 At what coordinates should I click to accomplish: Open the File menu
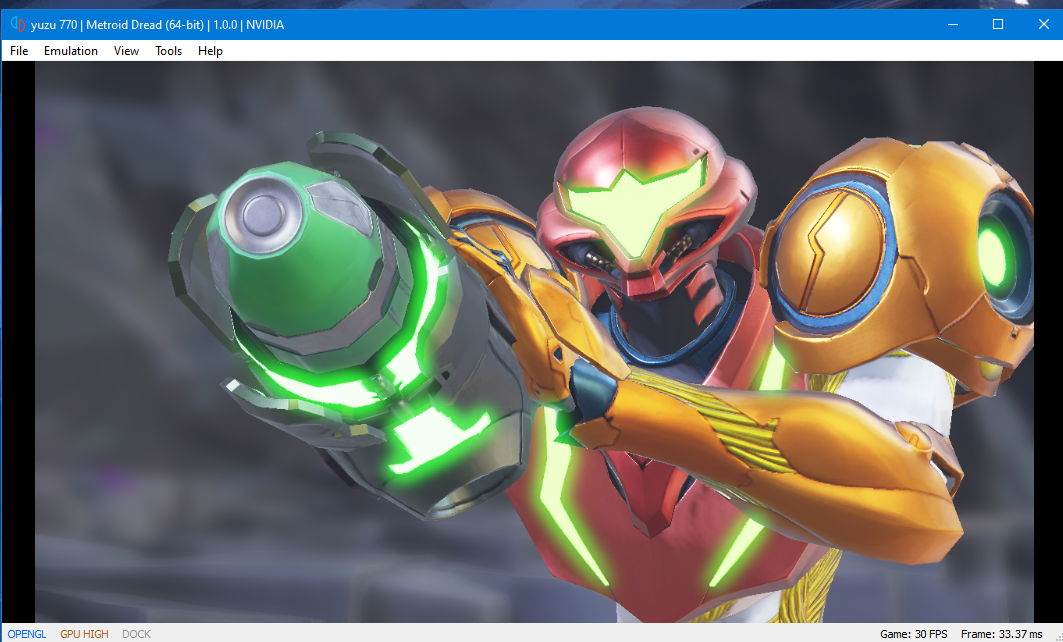pos(19,51)
